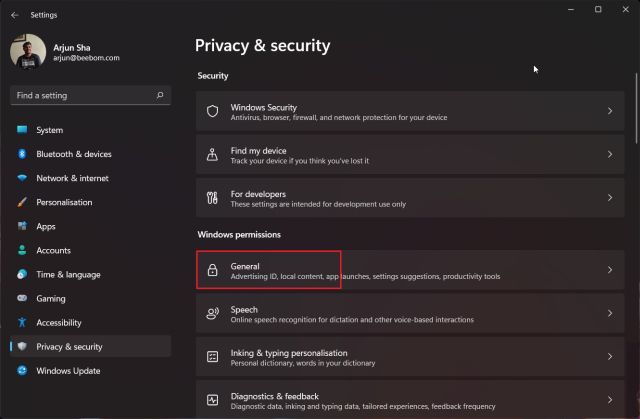The width and height of the screenshot is (640, 419).
Task: Open Inking & typing personalisation label
Action: coord(289,353)
